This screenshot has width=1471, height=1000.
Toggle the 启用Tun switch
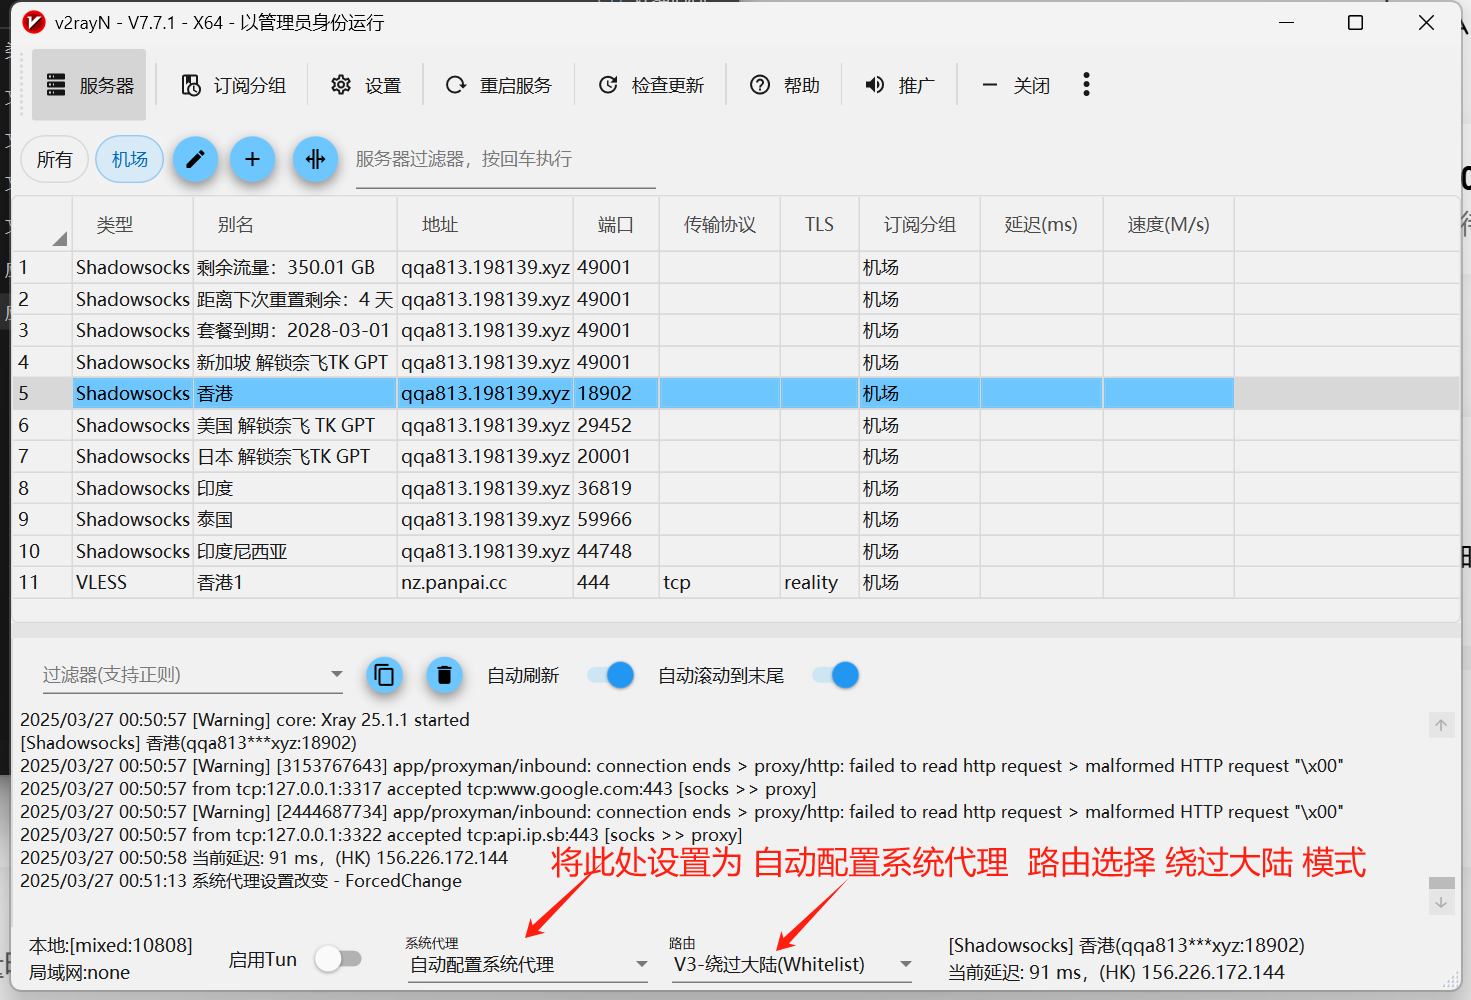click(338, 959)
